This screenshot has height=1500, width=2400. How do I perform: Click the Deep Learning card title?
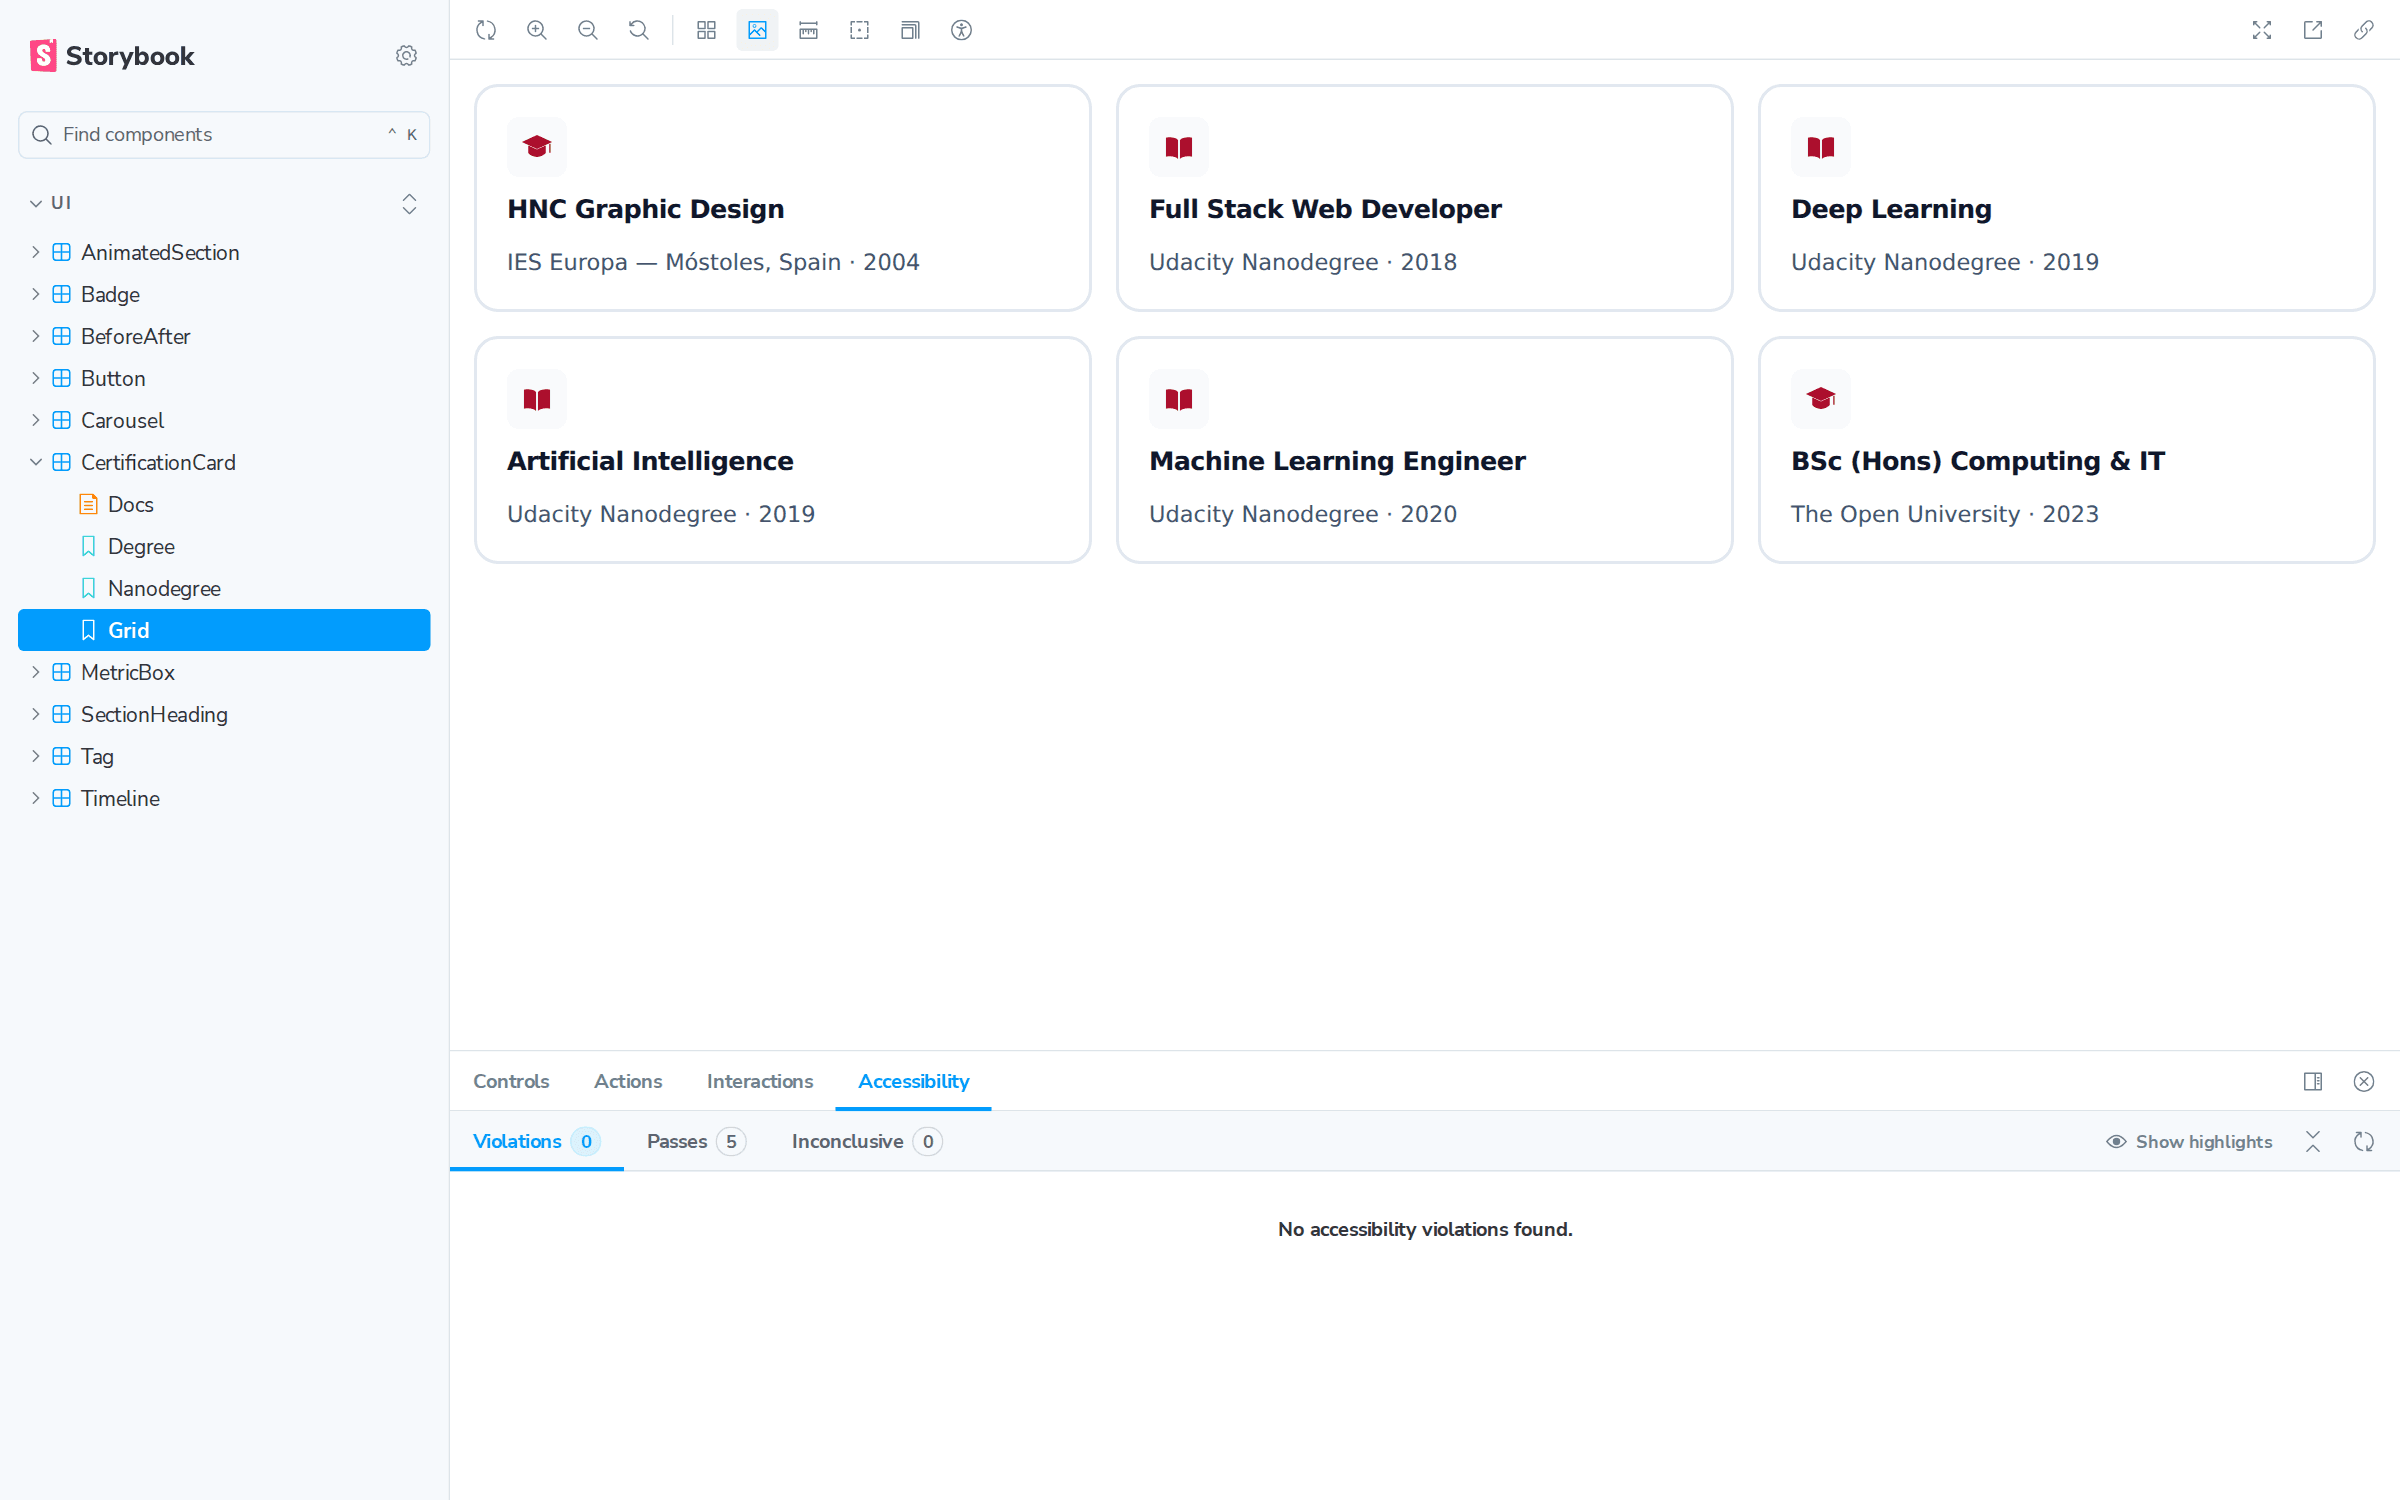click(1891, 208)
